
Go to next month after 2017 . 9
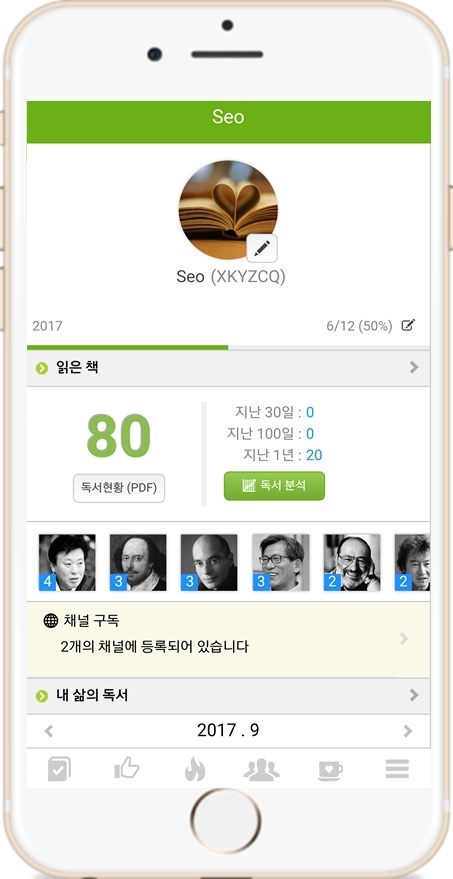(x=408, y=731)
